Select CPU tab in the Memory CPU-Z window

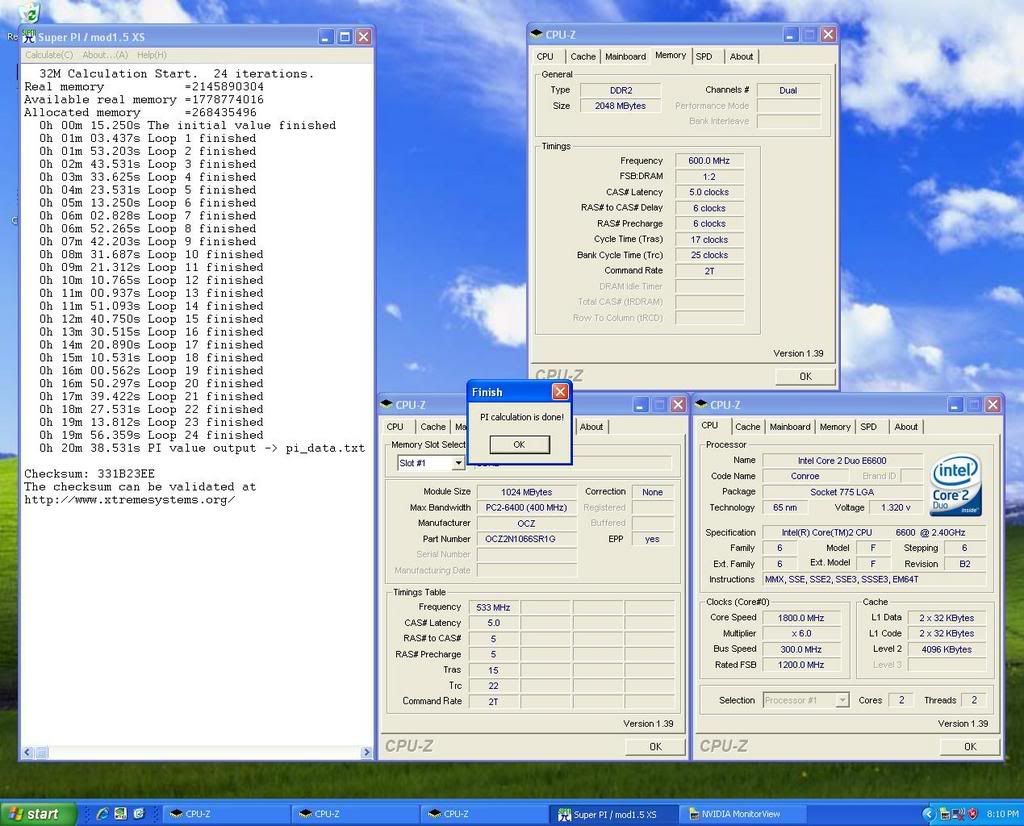coord(545,57)
